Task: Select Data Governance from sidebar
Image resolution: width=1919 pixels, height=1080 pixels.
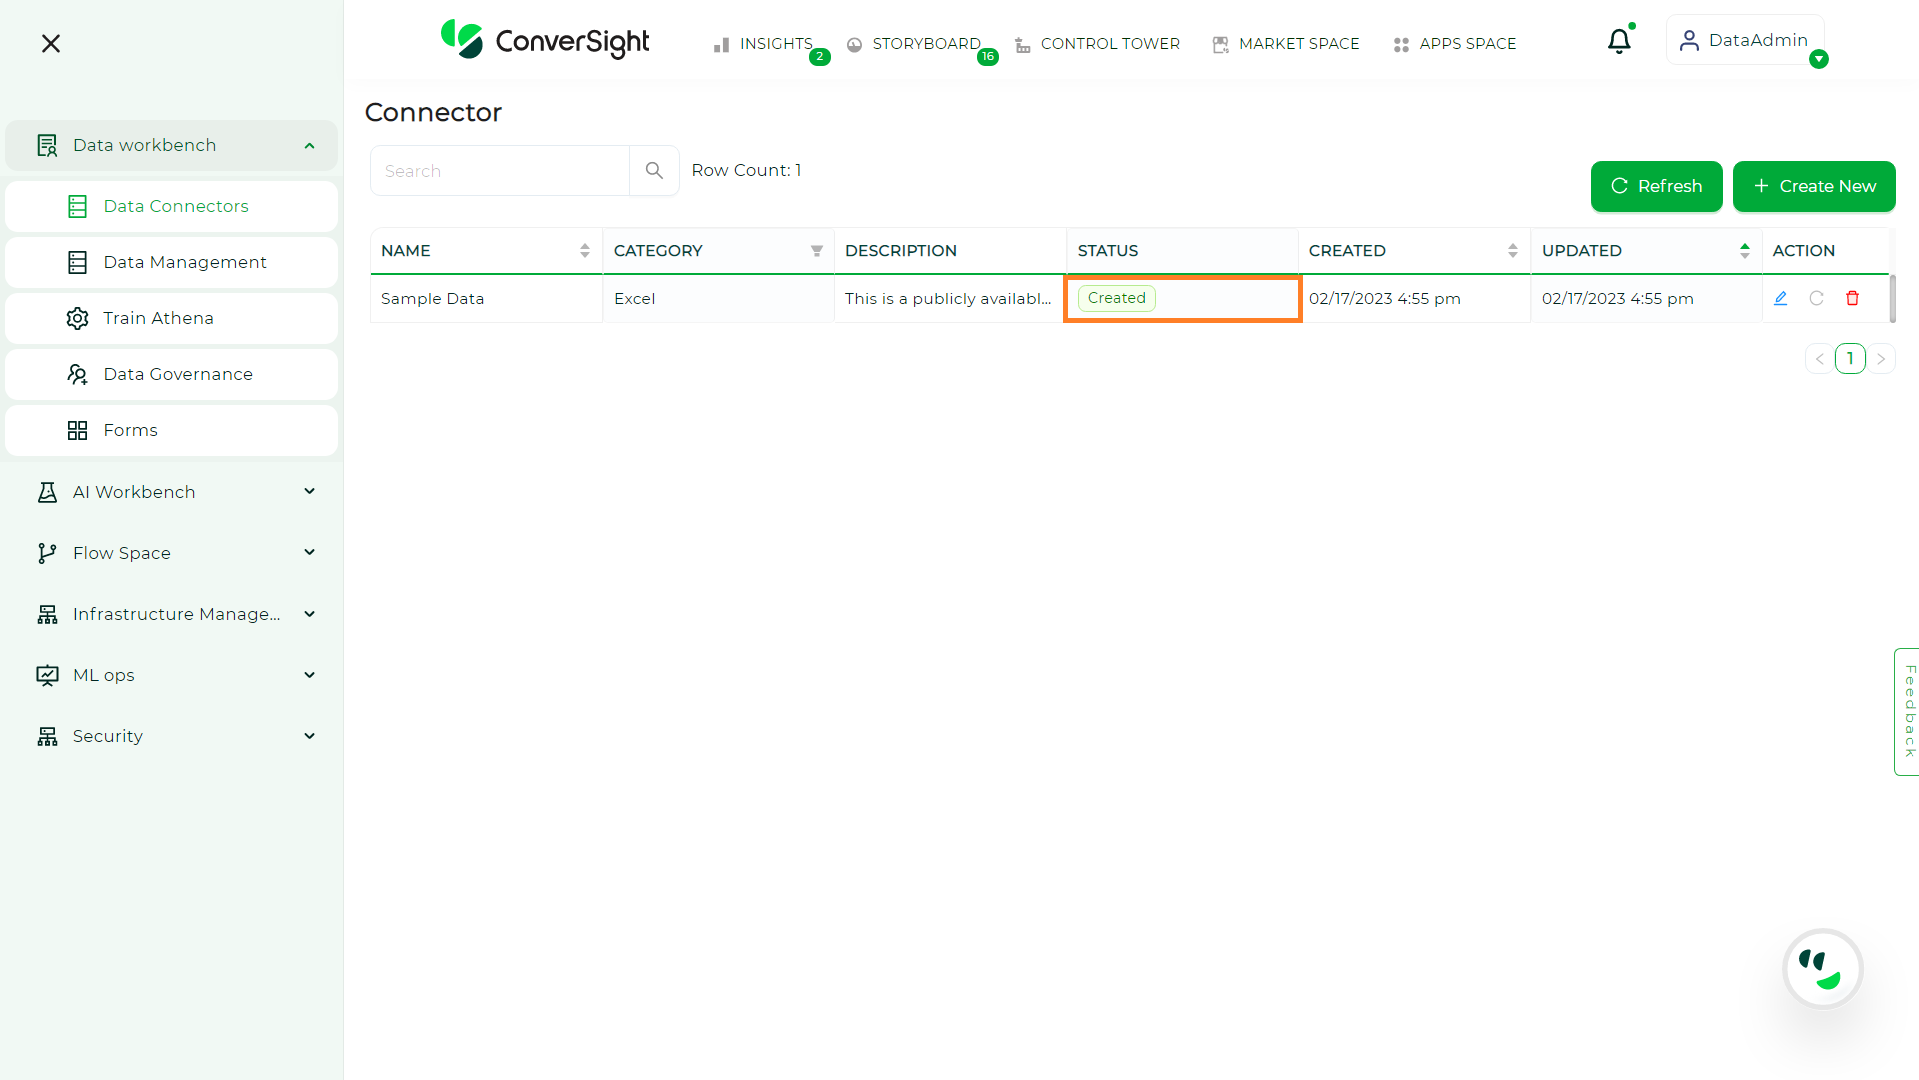Action: (x=178, y=374)
